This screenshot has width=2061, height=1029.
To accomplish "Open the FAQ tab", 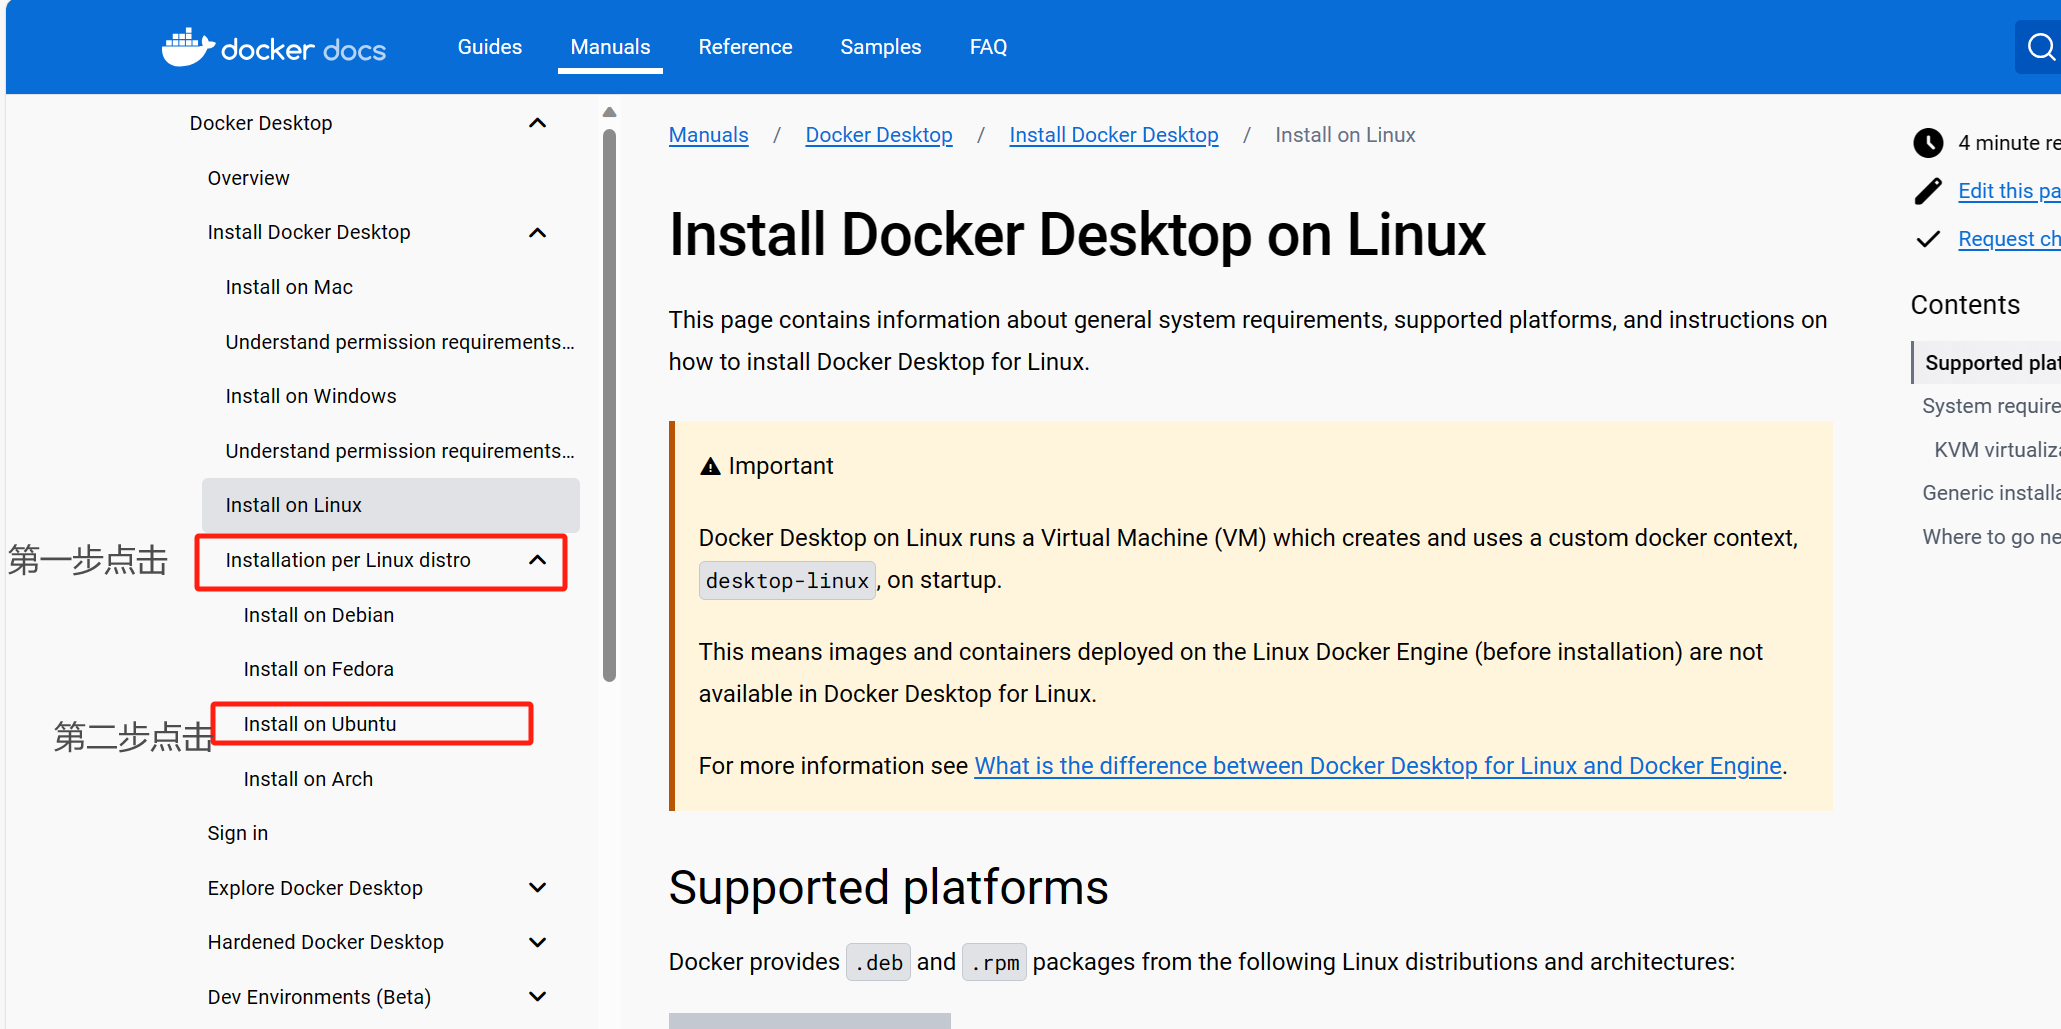I will click(988, 47).
